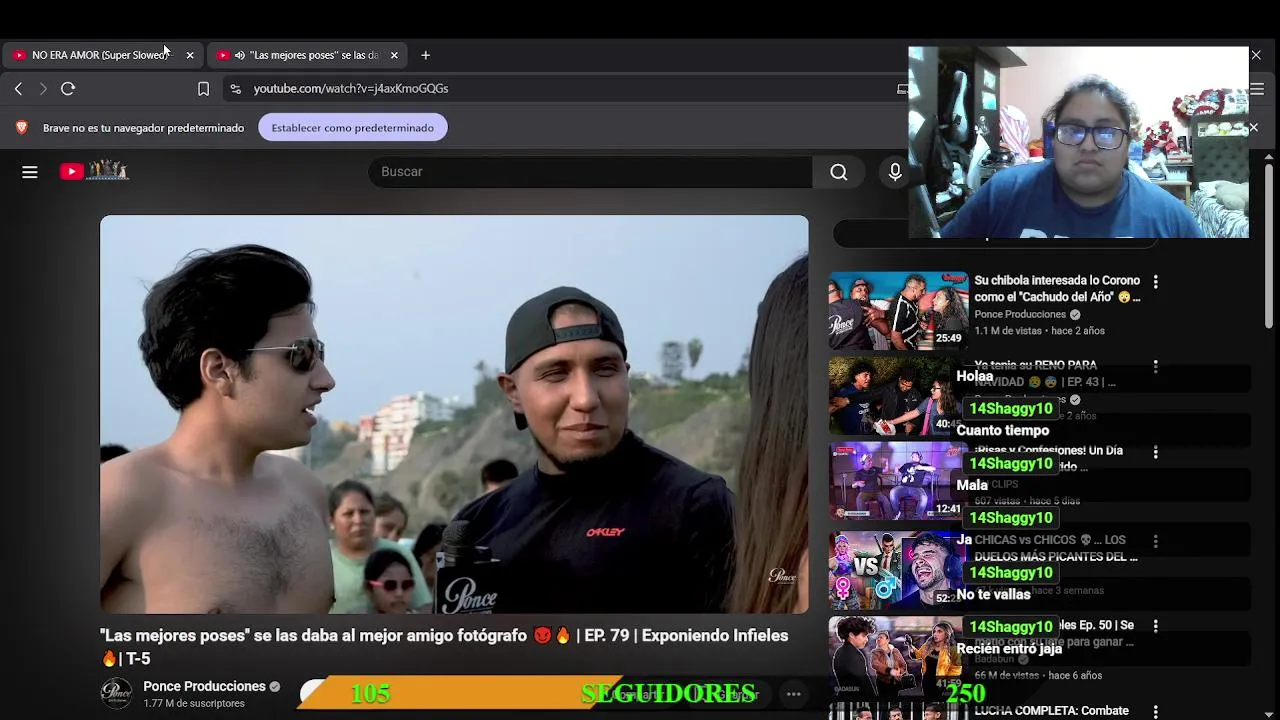Open more actions ellipsis below the video
1280x720 pixels.
coord(793,694)
